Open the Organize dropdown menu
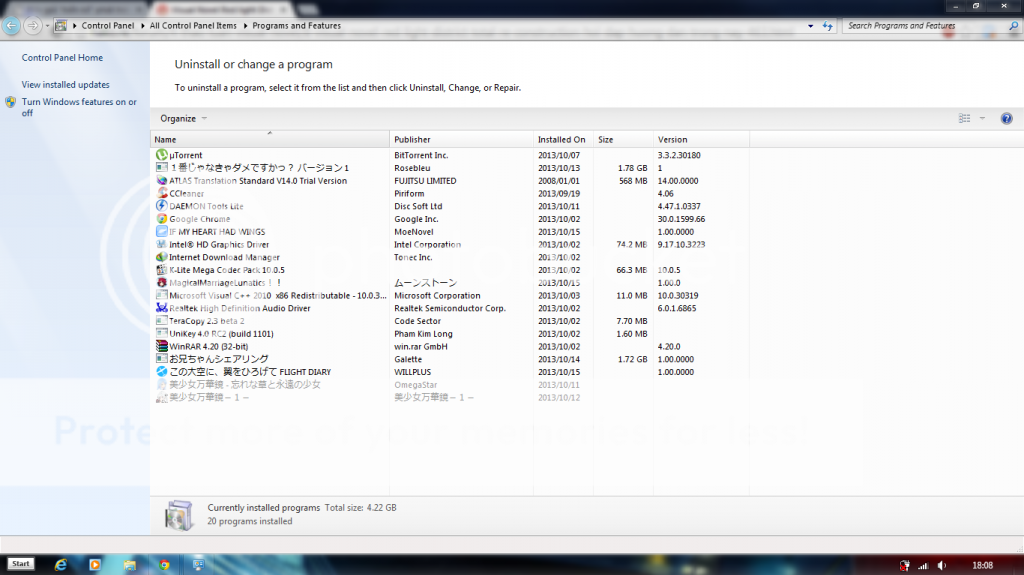1024x575 pixels. pyautogui.click(x=183, y=118)
